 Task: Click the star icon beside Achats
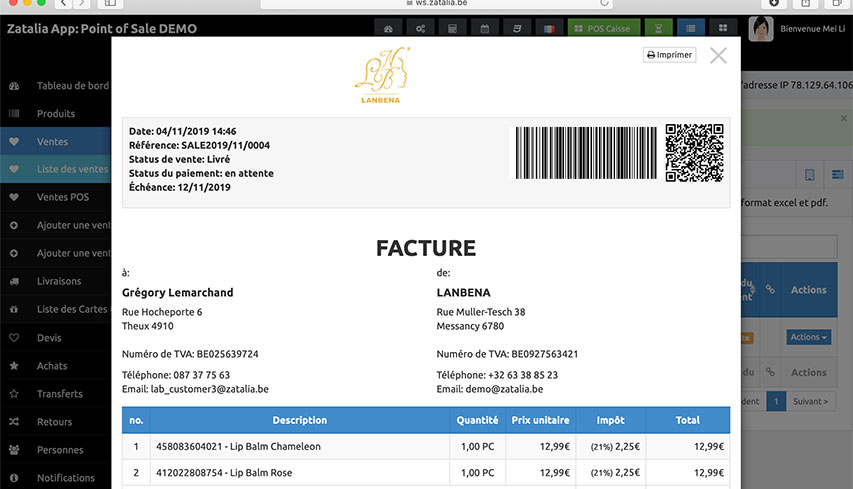click(x=14, y=366)
